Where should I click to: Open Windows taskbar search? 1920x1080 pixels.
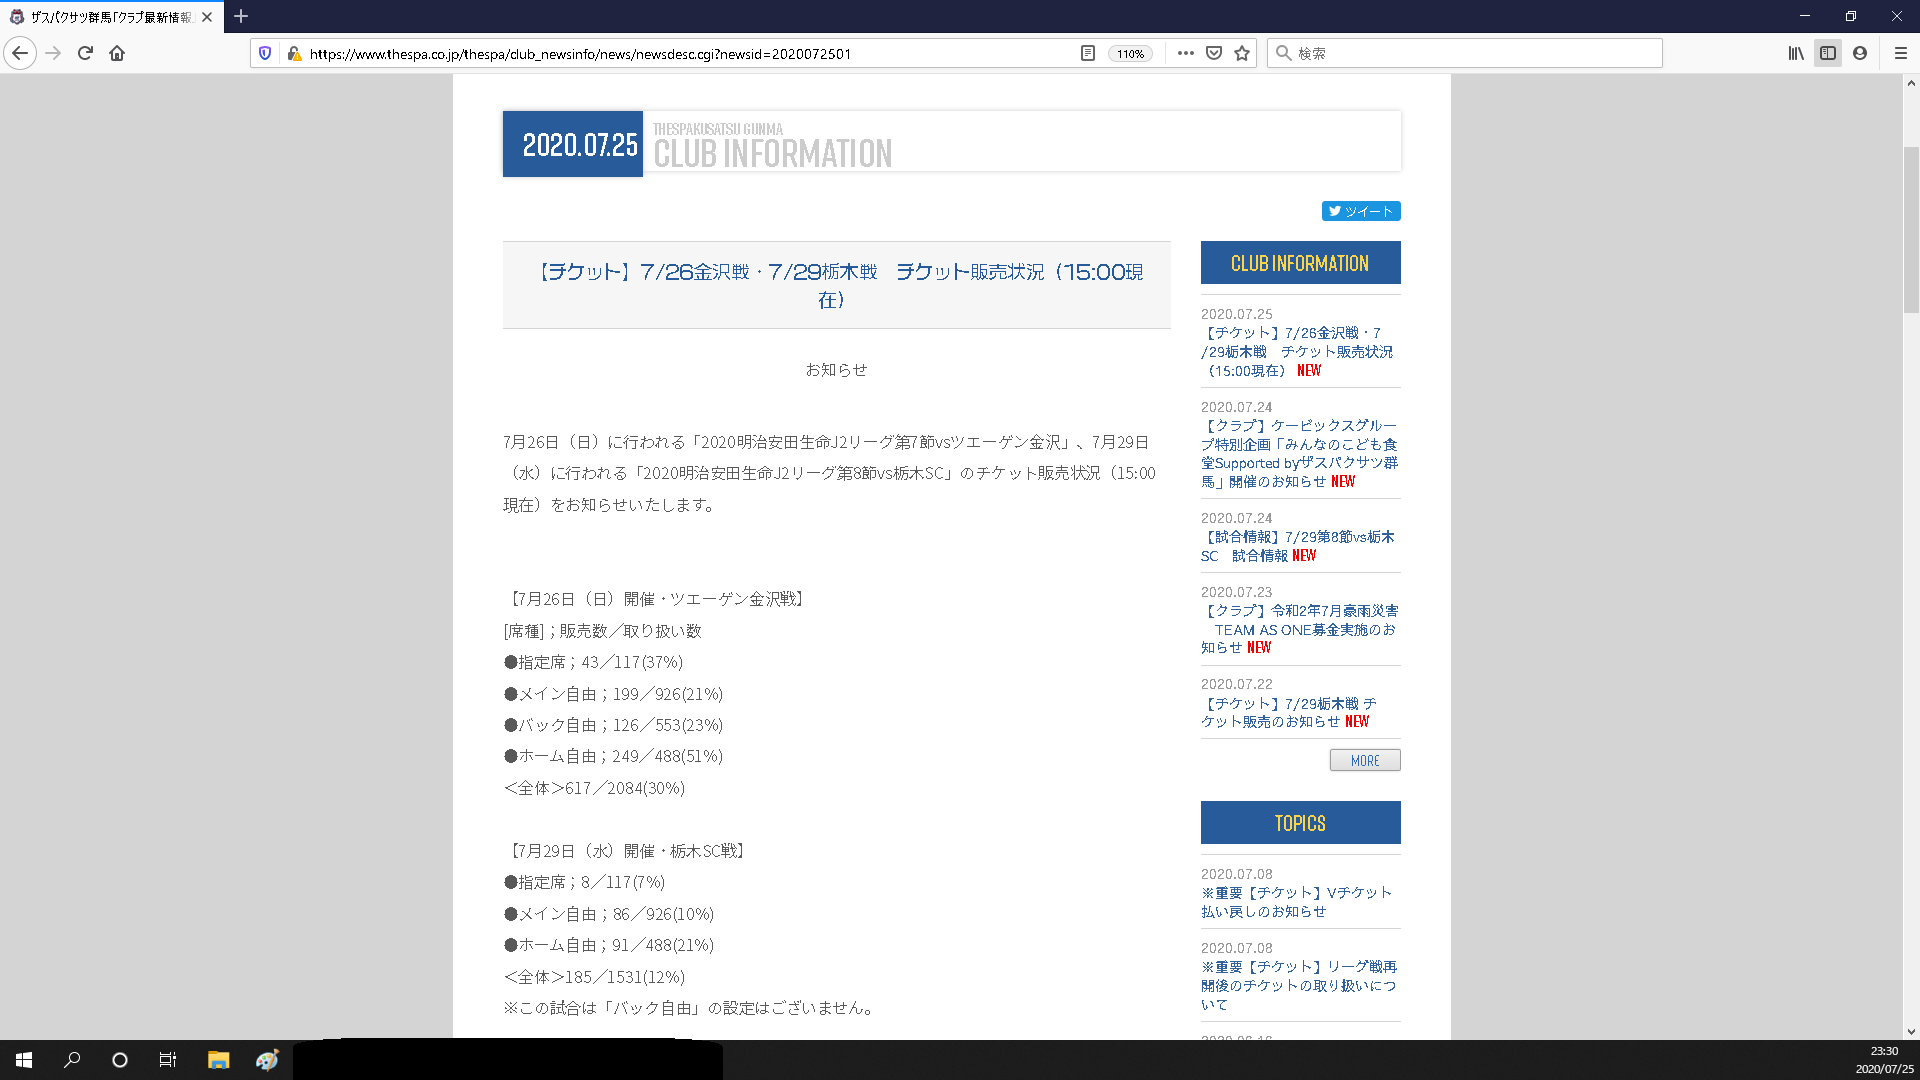coord(72,1060)
